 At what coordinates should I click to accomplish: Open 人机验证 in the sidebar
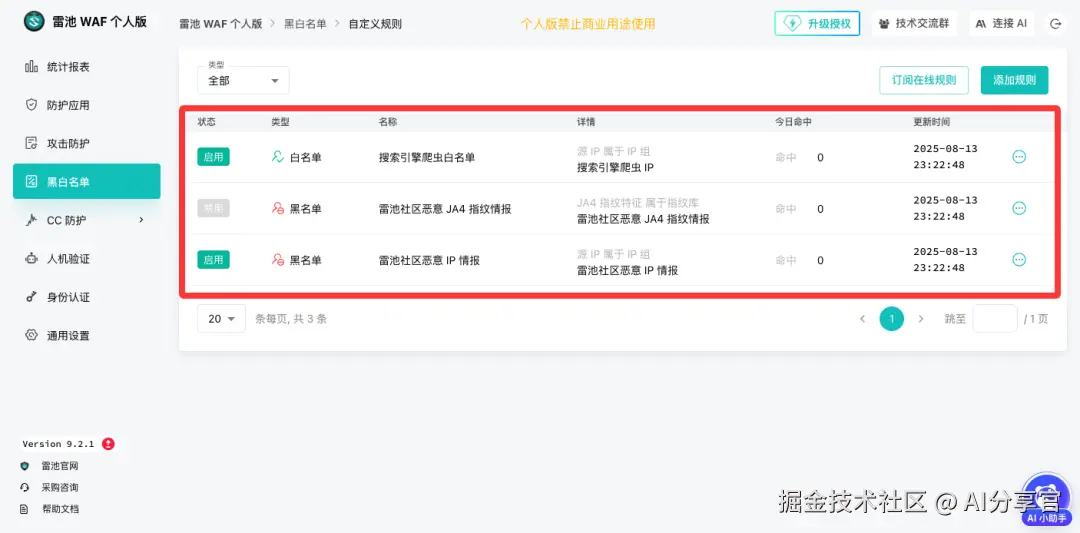pyautogui.click(x=87, y=259)
